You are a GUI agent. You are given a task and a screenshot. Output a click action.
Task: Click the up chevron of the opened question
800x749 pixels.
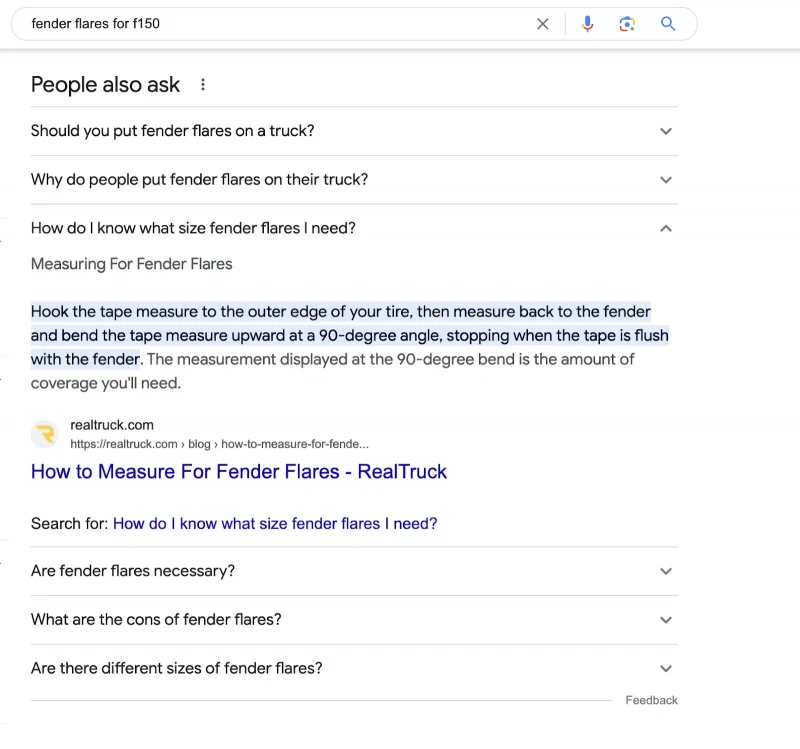point(666,229)
